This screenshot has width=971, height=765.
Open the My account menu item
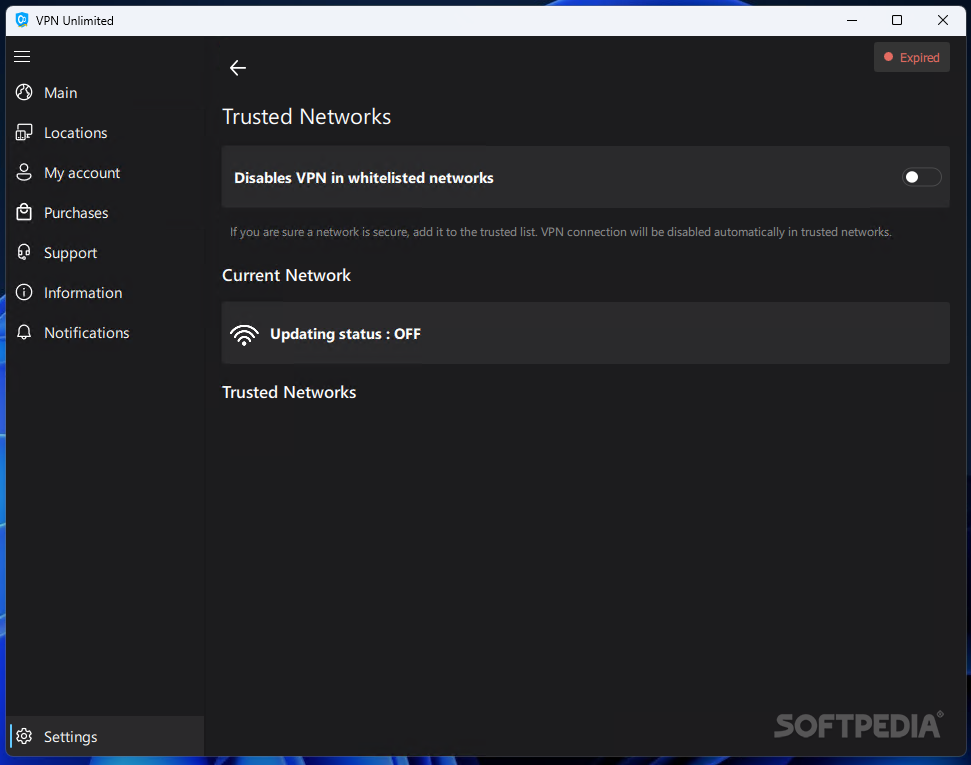[x=105, y=172]
